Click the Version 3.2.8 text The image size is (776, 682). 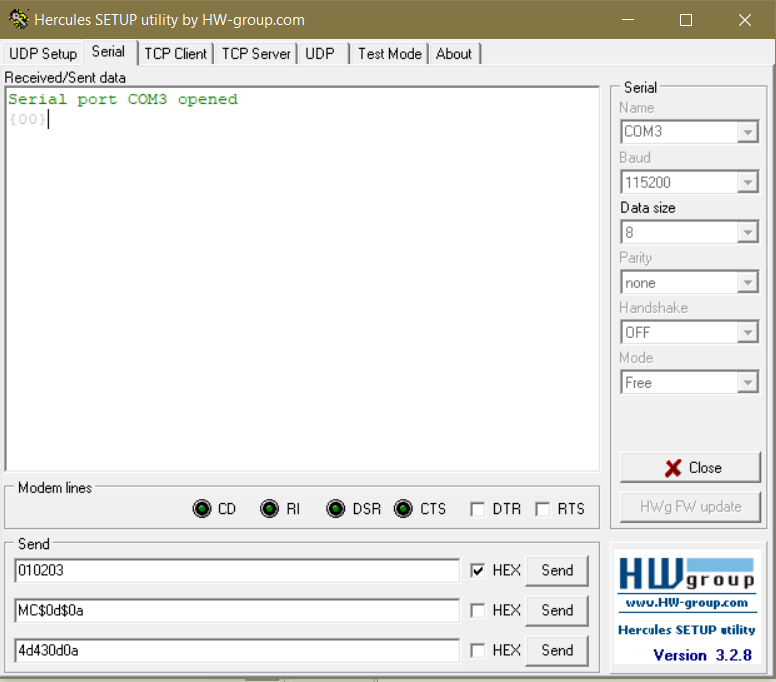[702, 655]
